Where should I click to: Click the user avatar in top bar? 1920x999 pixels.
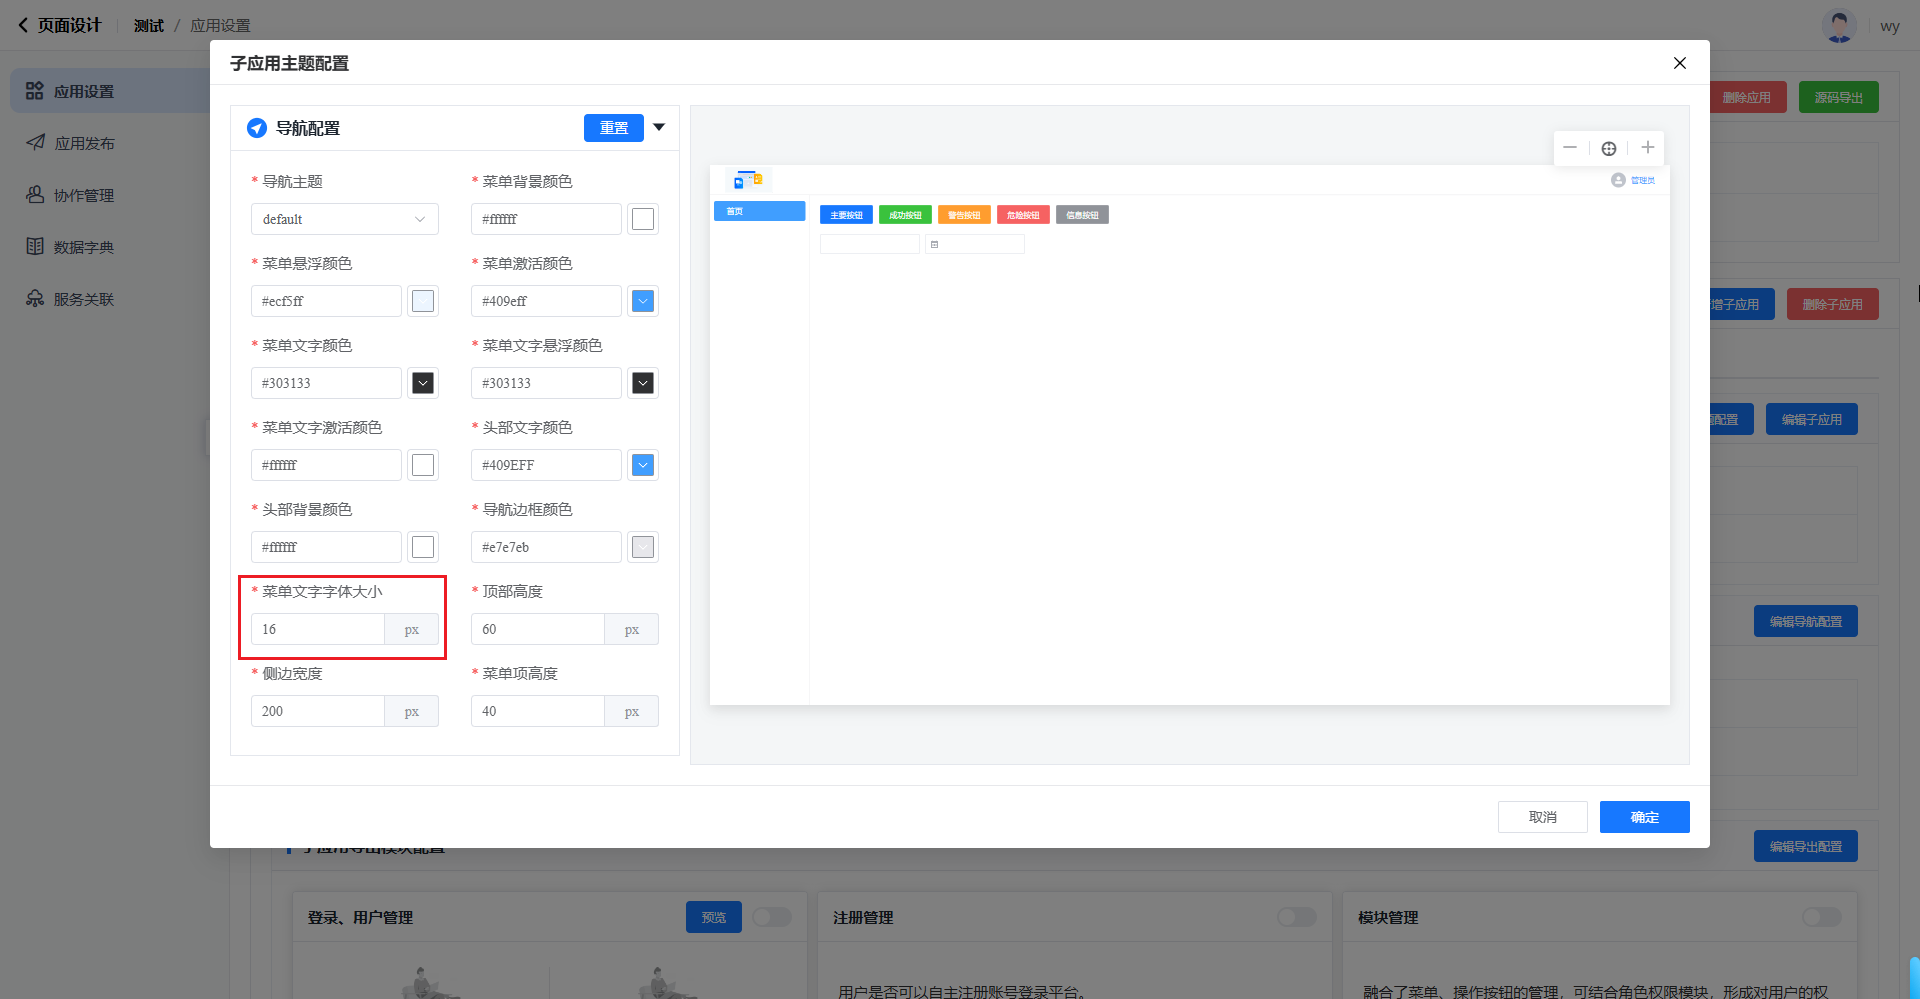[1839, 26]
